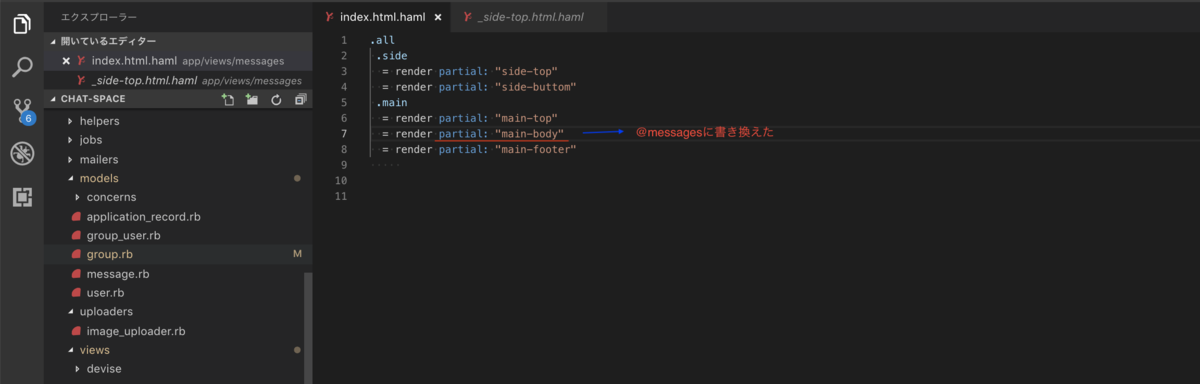Expand the devise folder
The width and height of the screenshot is (1200, 384).
tap(103, 369)
